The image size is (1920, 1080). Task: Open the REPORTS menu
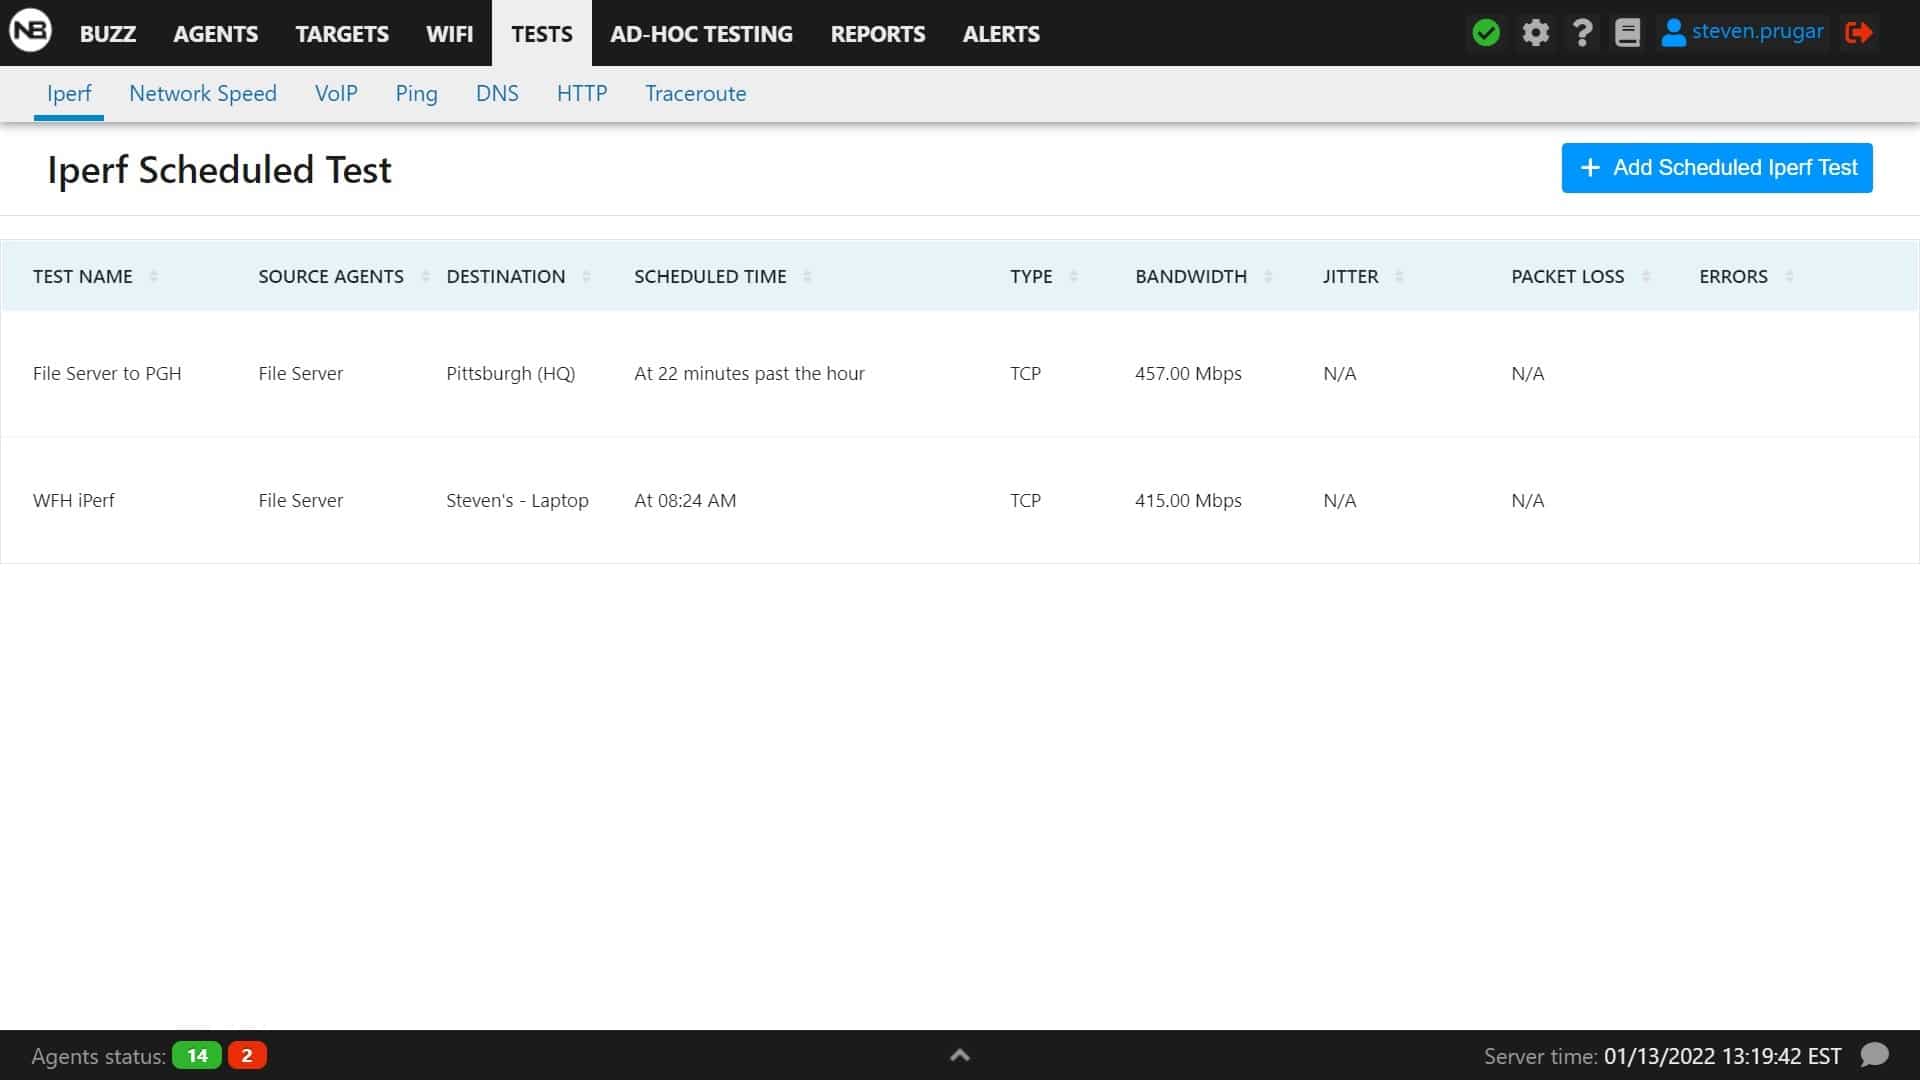877,34
